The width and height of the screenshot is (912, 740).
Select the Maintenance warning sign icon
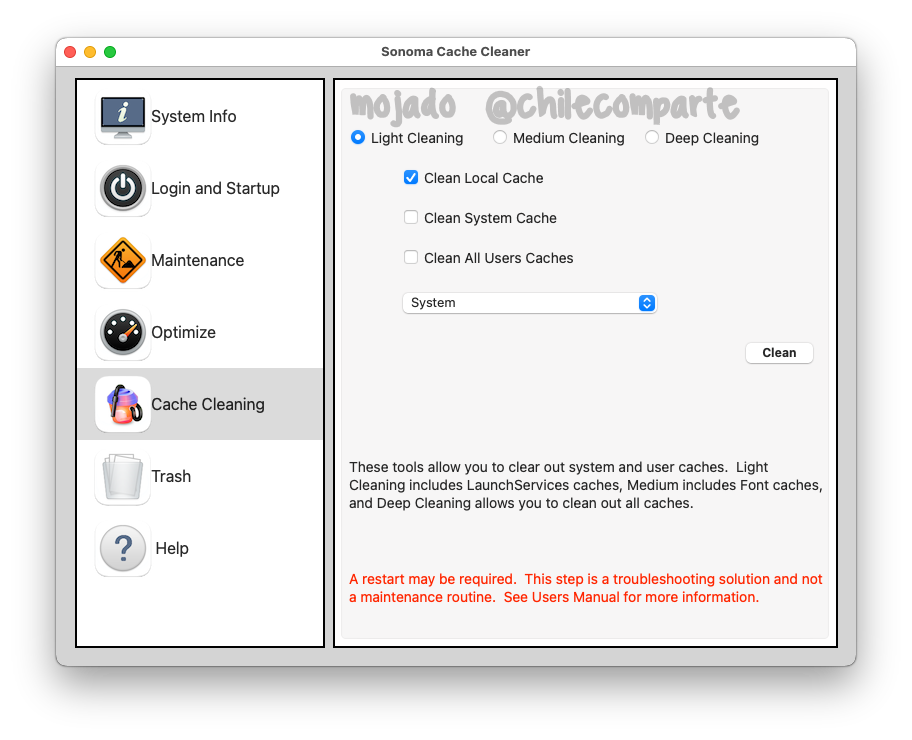[x=123, y=261]
